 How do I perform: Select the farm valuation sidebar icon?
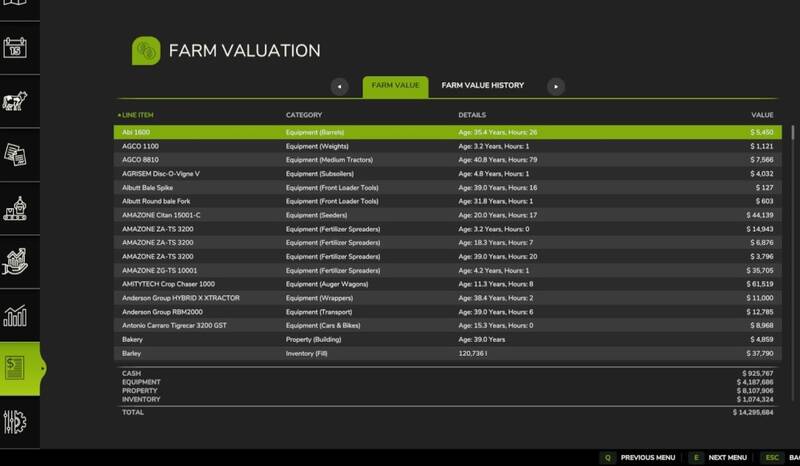coord(17,369)
